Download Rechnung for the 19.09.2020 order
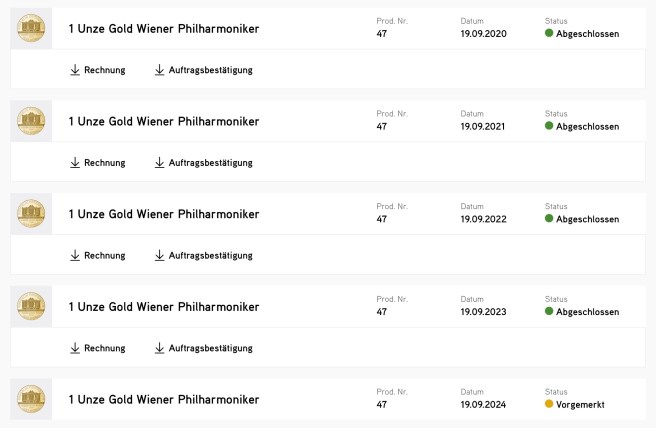The height and width of the screenshot is (428, 656). coord(104,70)
